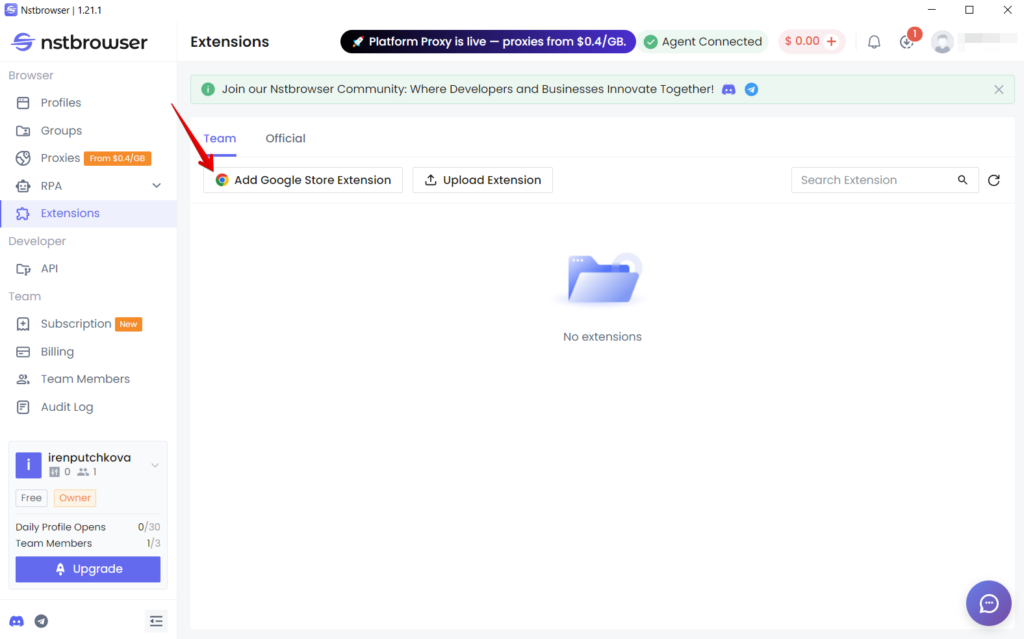Click the Groups folder icon

click(x=23, y=131)
